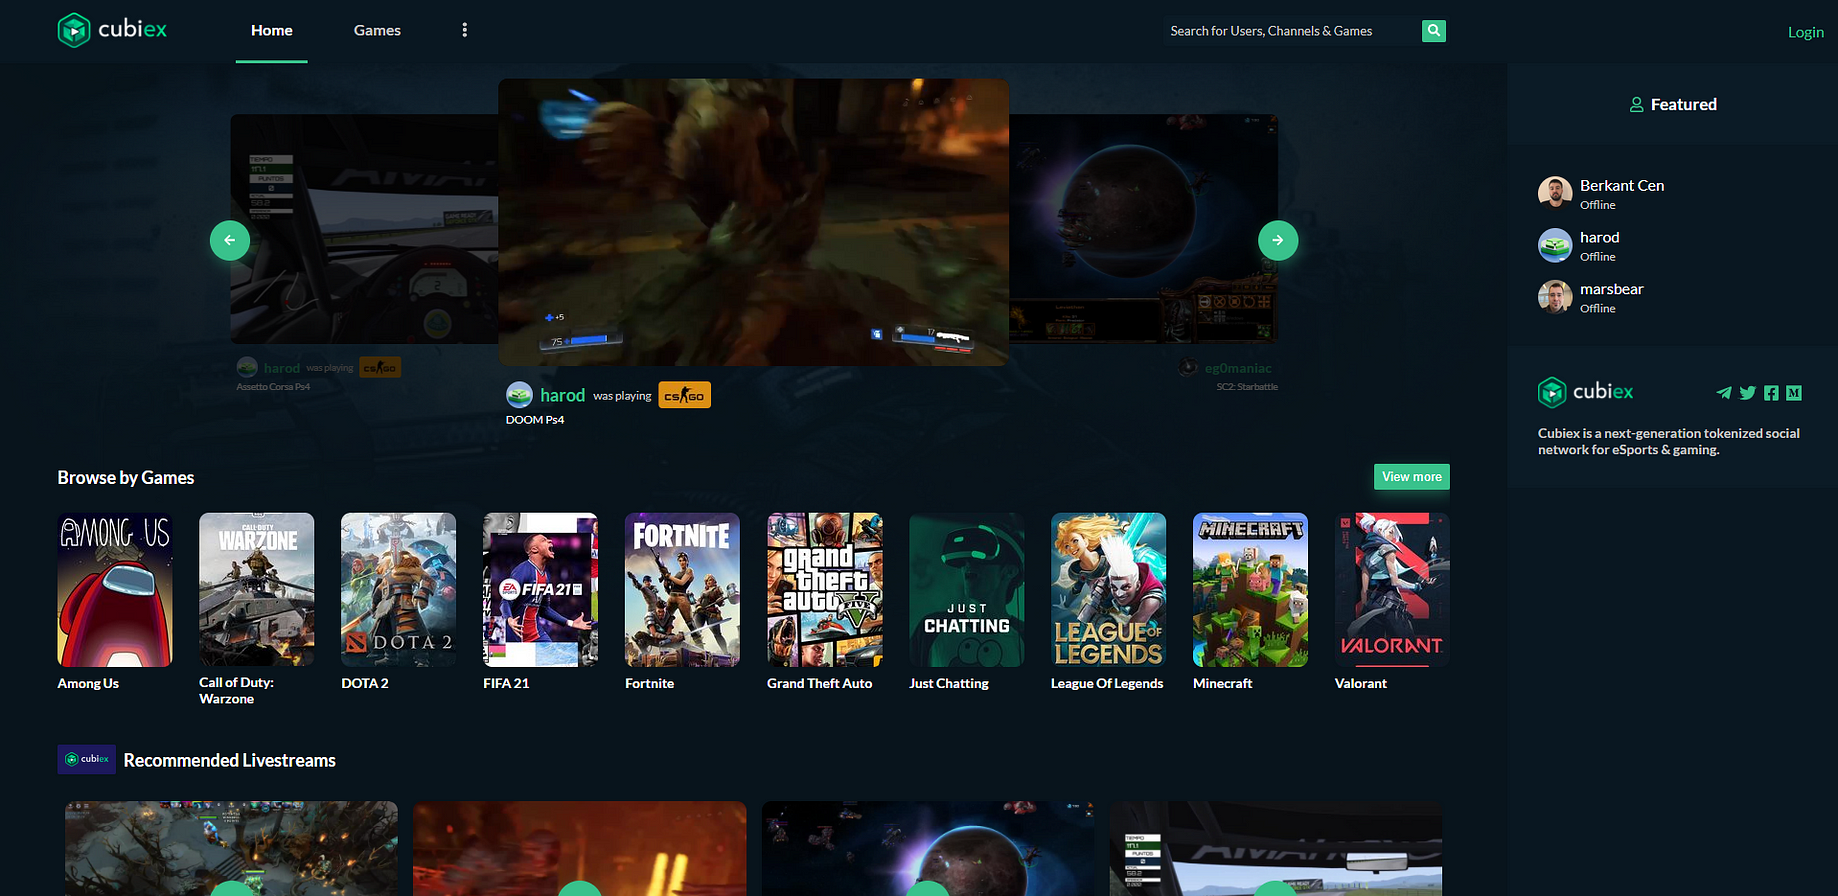
Task: Open Cubiex Facebook link icon
Action: (1771, 393)
